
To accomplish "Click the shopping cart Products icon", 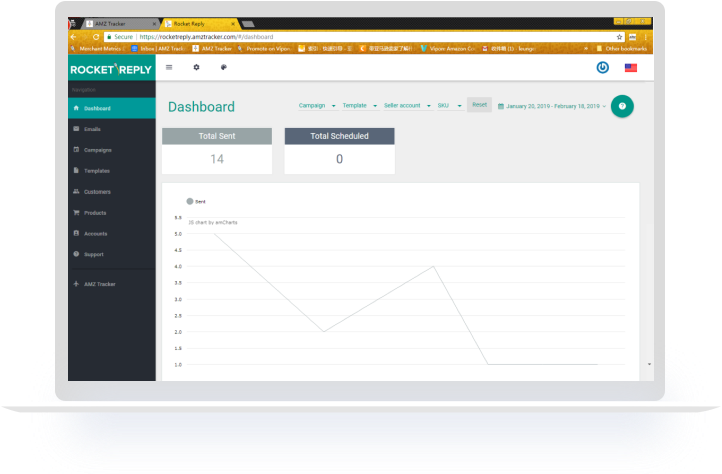I will (77, 213).
